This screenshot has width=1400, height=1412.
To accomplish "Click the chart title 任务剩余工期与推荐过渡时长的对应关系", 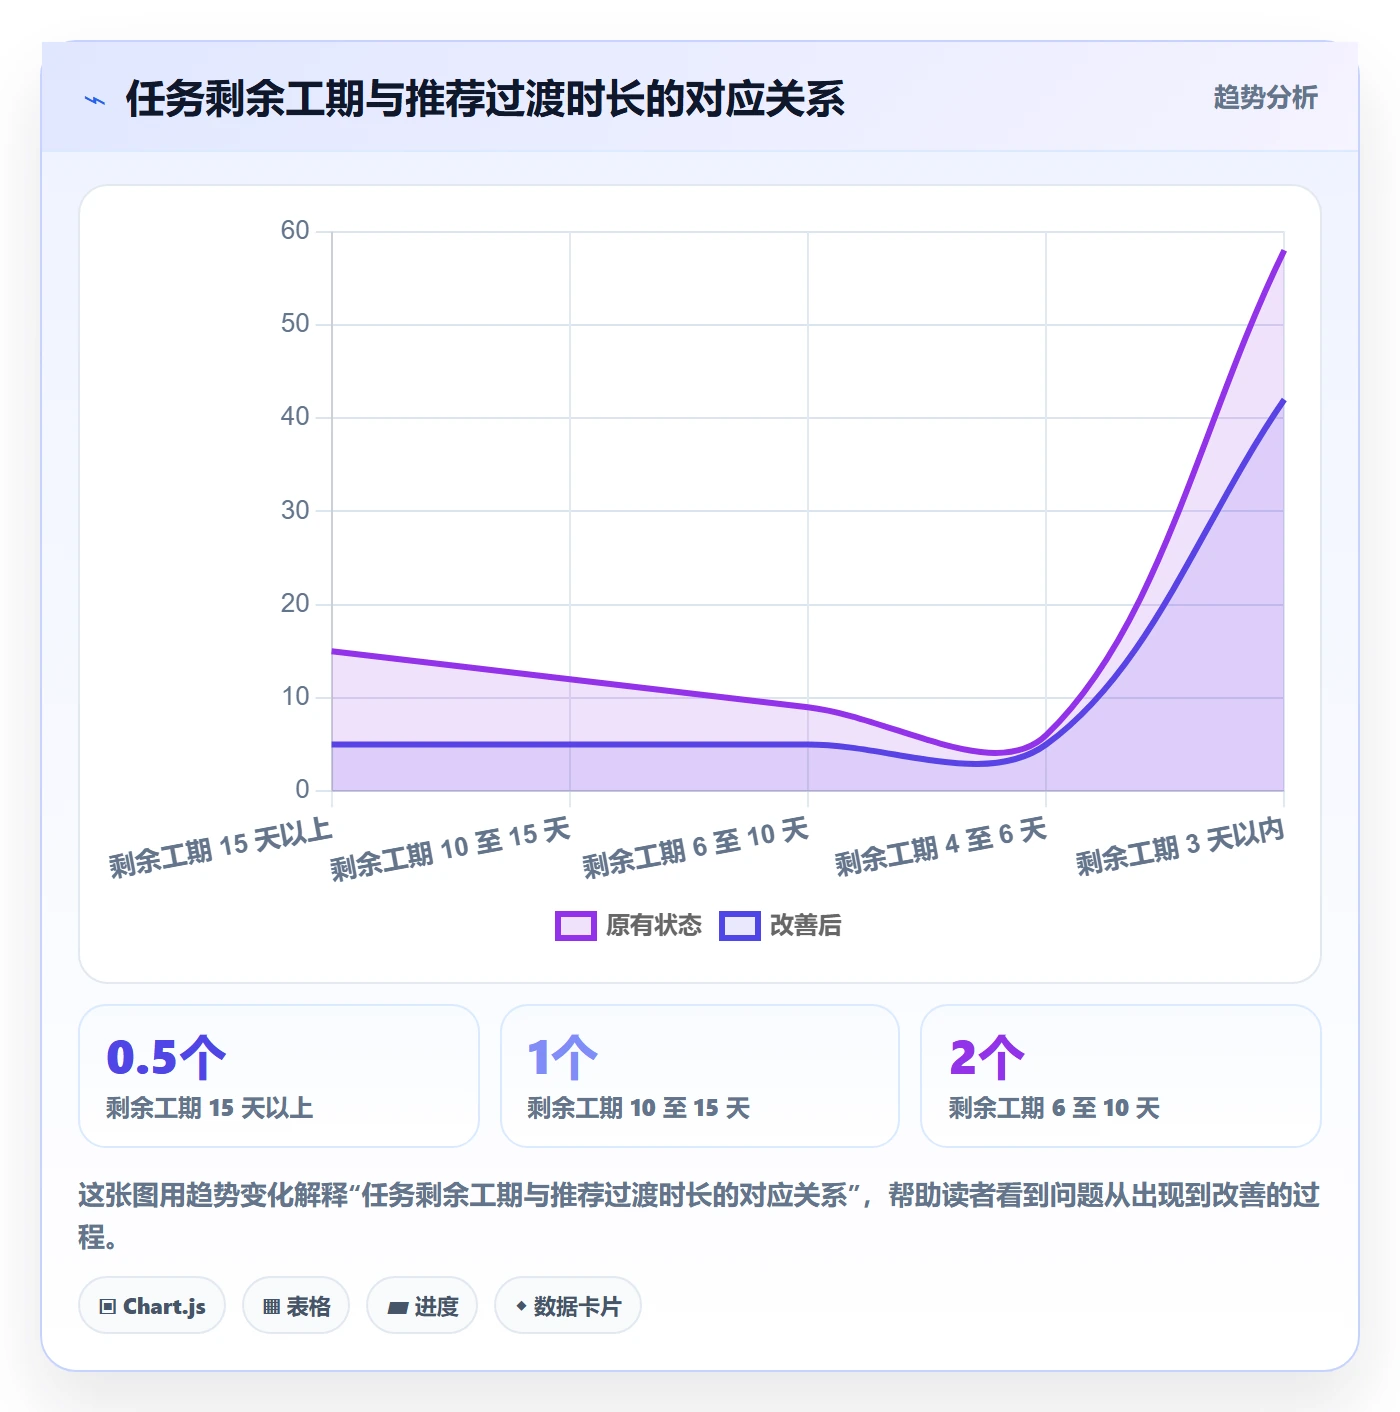I will coord(485,99).
